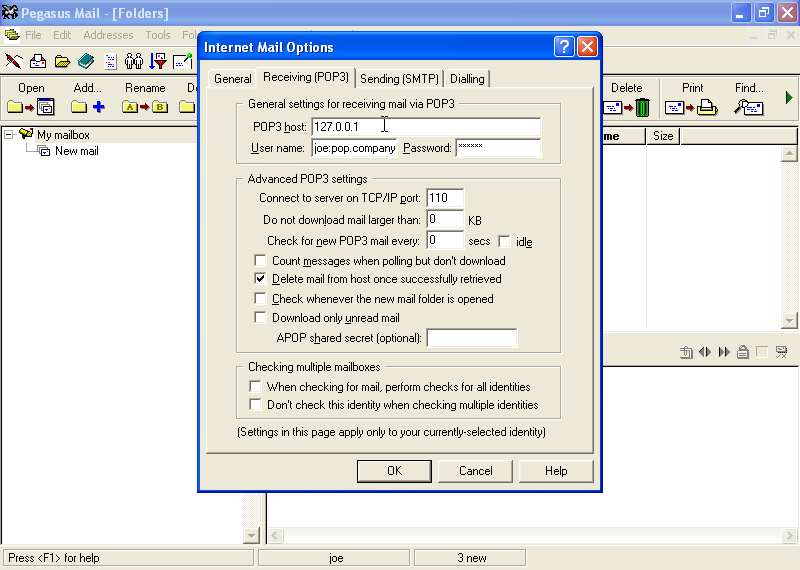Click the Print message button

[x=692, y=98]
